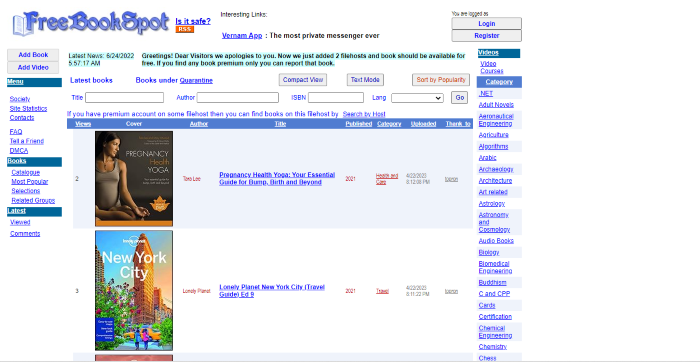Focus the Title search field
This screenshot has width=700, height=362.
125,97
